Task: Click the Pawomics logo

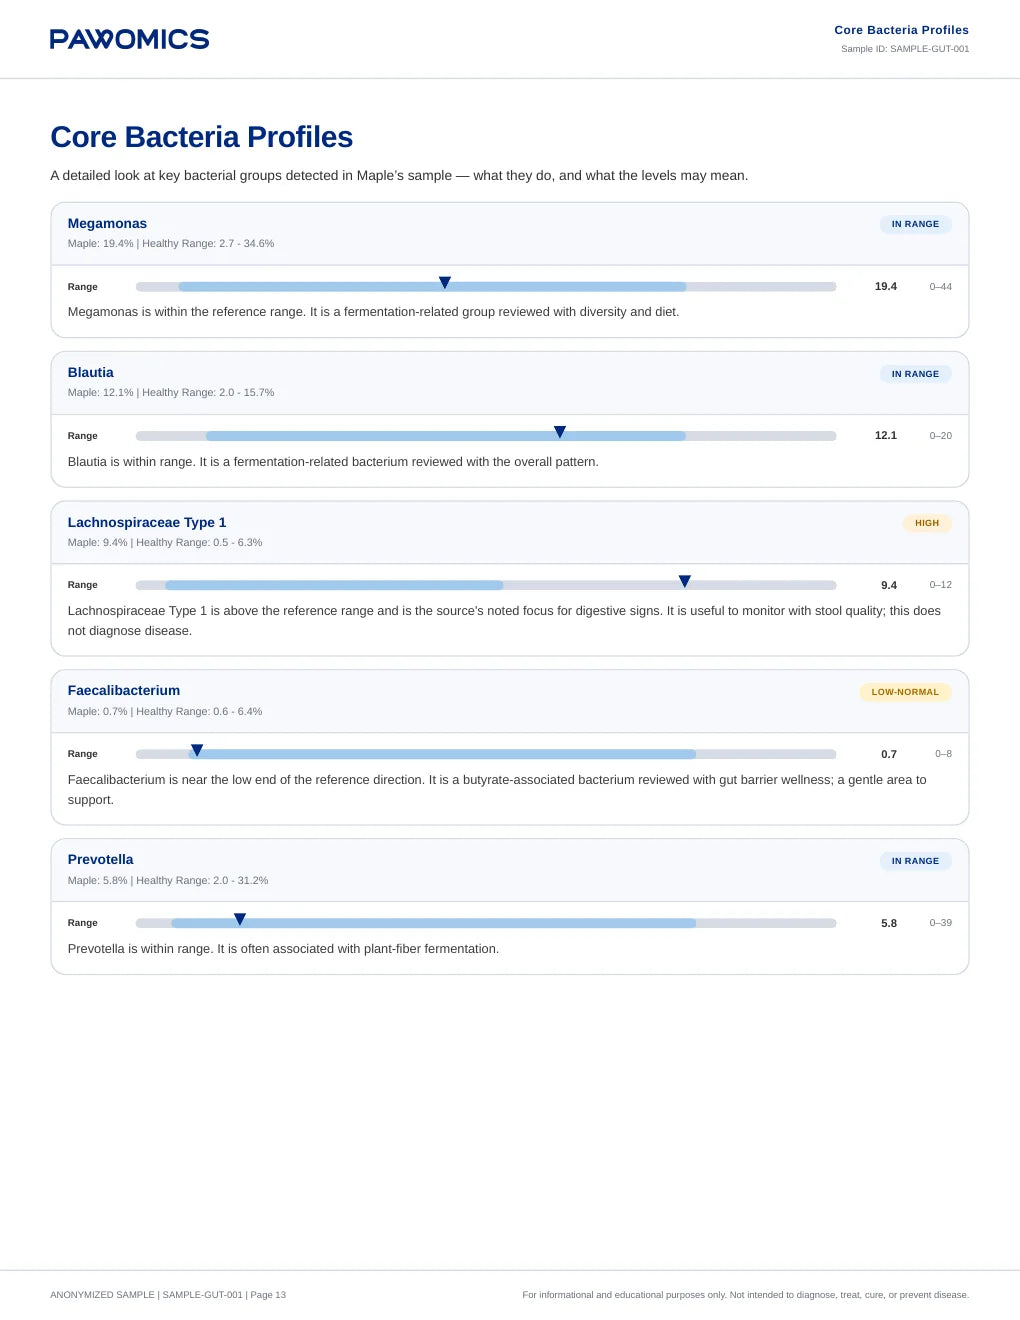Action: click(130, 39)
